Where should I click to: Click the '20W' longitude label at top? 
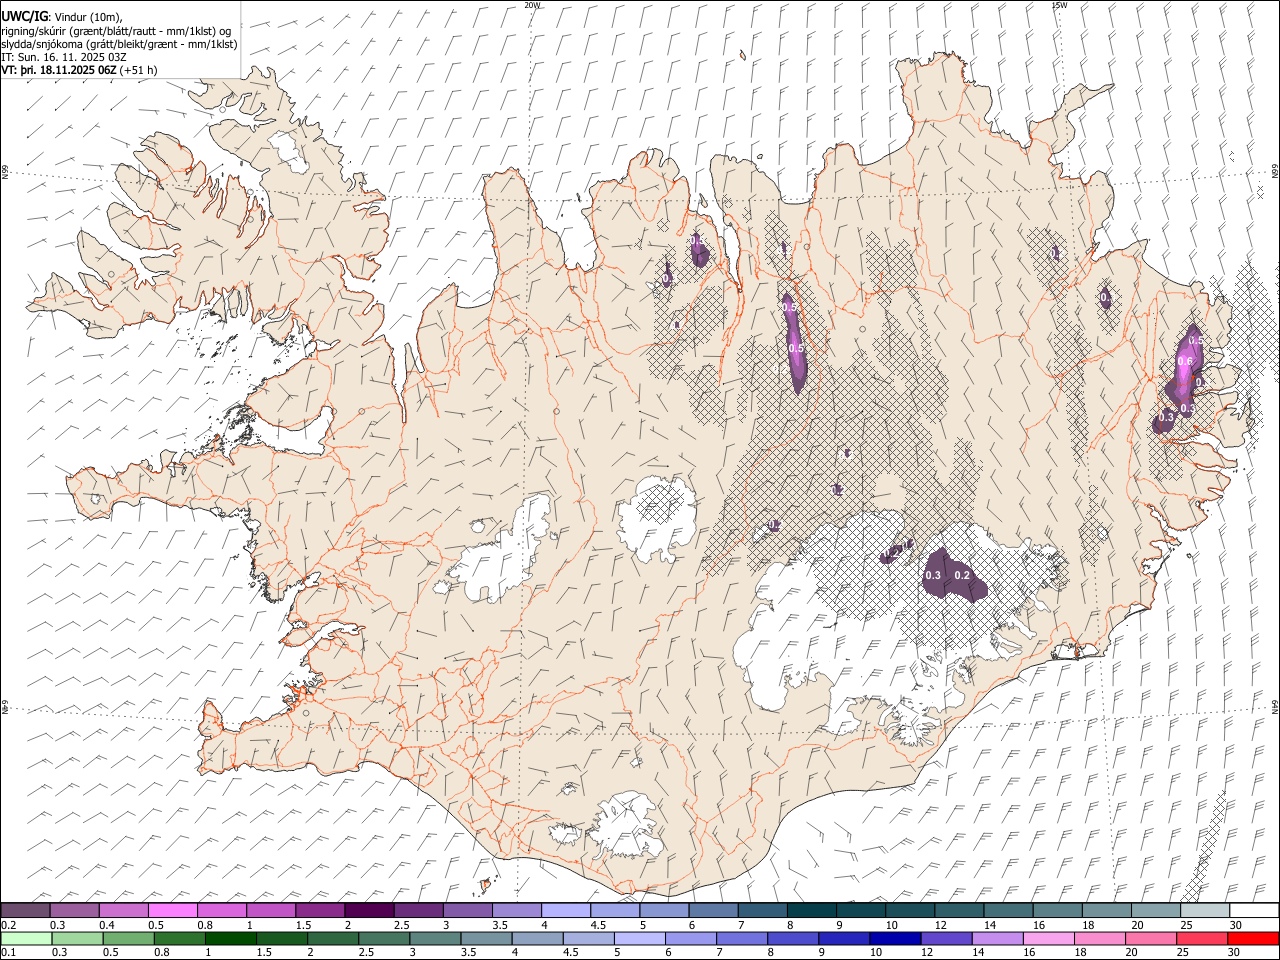tap(532, 5)
